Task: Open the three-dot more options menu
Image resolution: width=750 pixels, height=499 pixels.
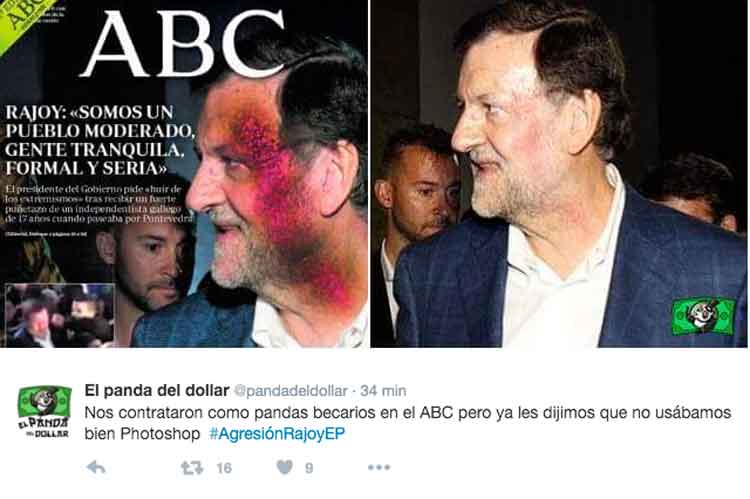Action: (x=379, y=467)
